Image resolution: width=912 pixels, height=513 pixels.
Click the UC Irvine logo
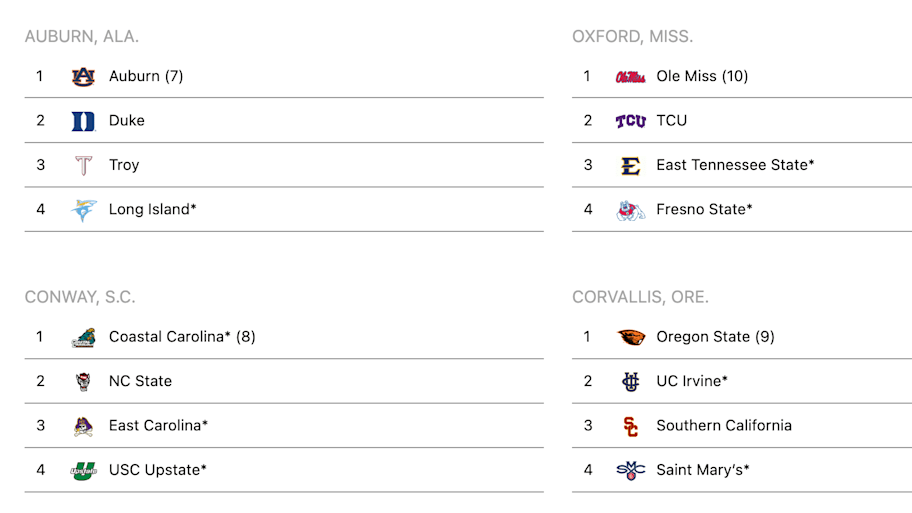pyautogui.click(x=630, y=382)
